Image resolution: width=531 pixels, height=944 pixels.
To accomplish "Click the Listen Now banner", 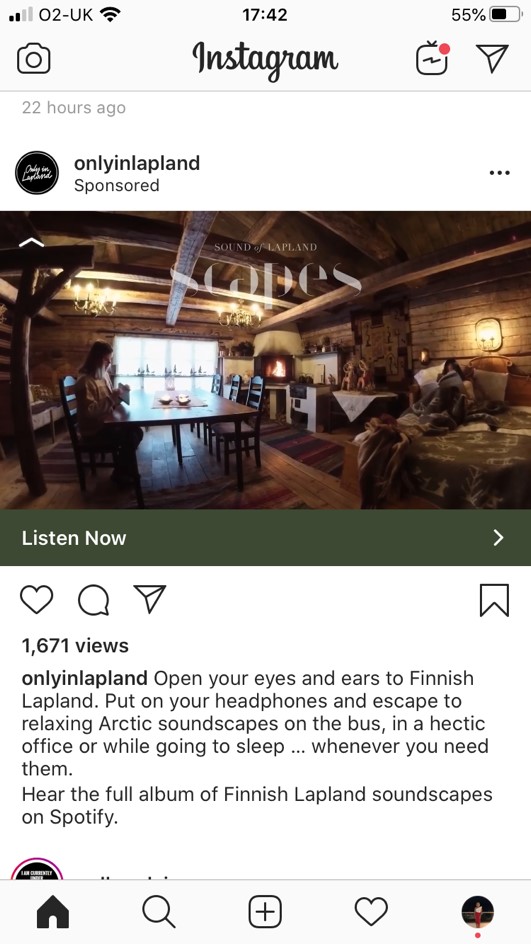I will pyautogui.click(x=266, y=538).
